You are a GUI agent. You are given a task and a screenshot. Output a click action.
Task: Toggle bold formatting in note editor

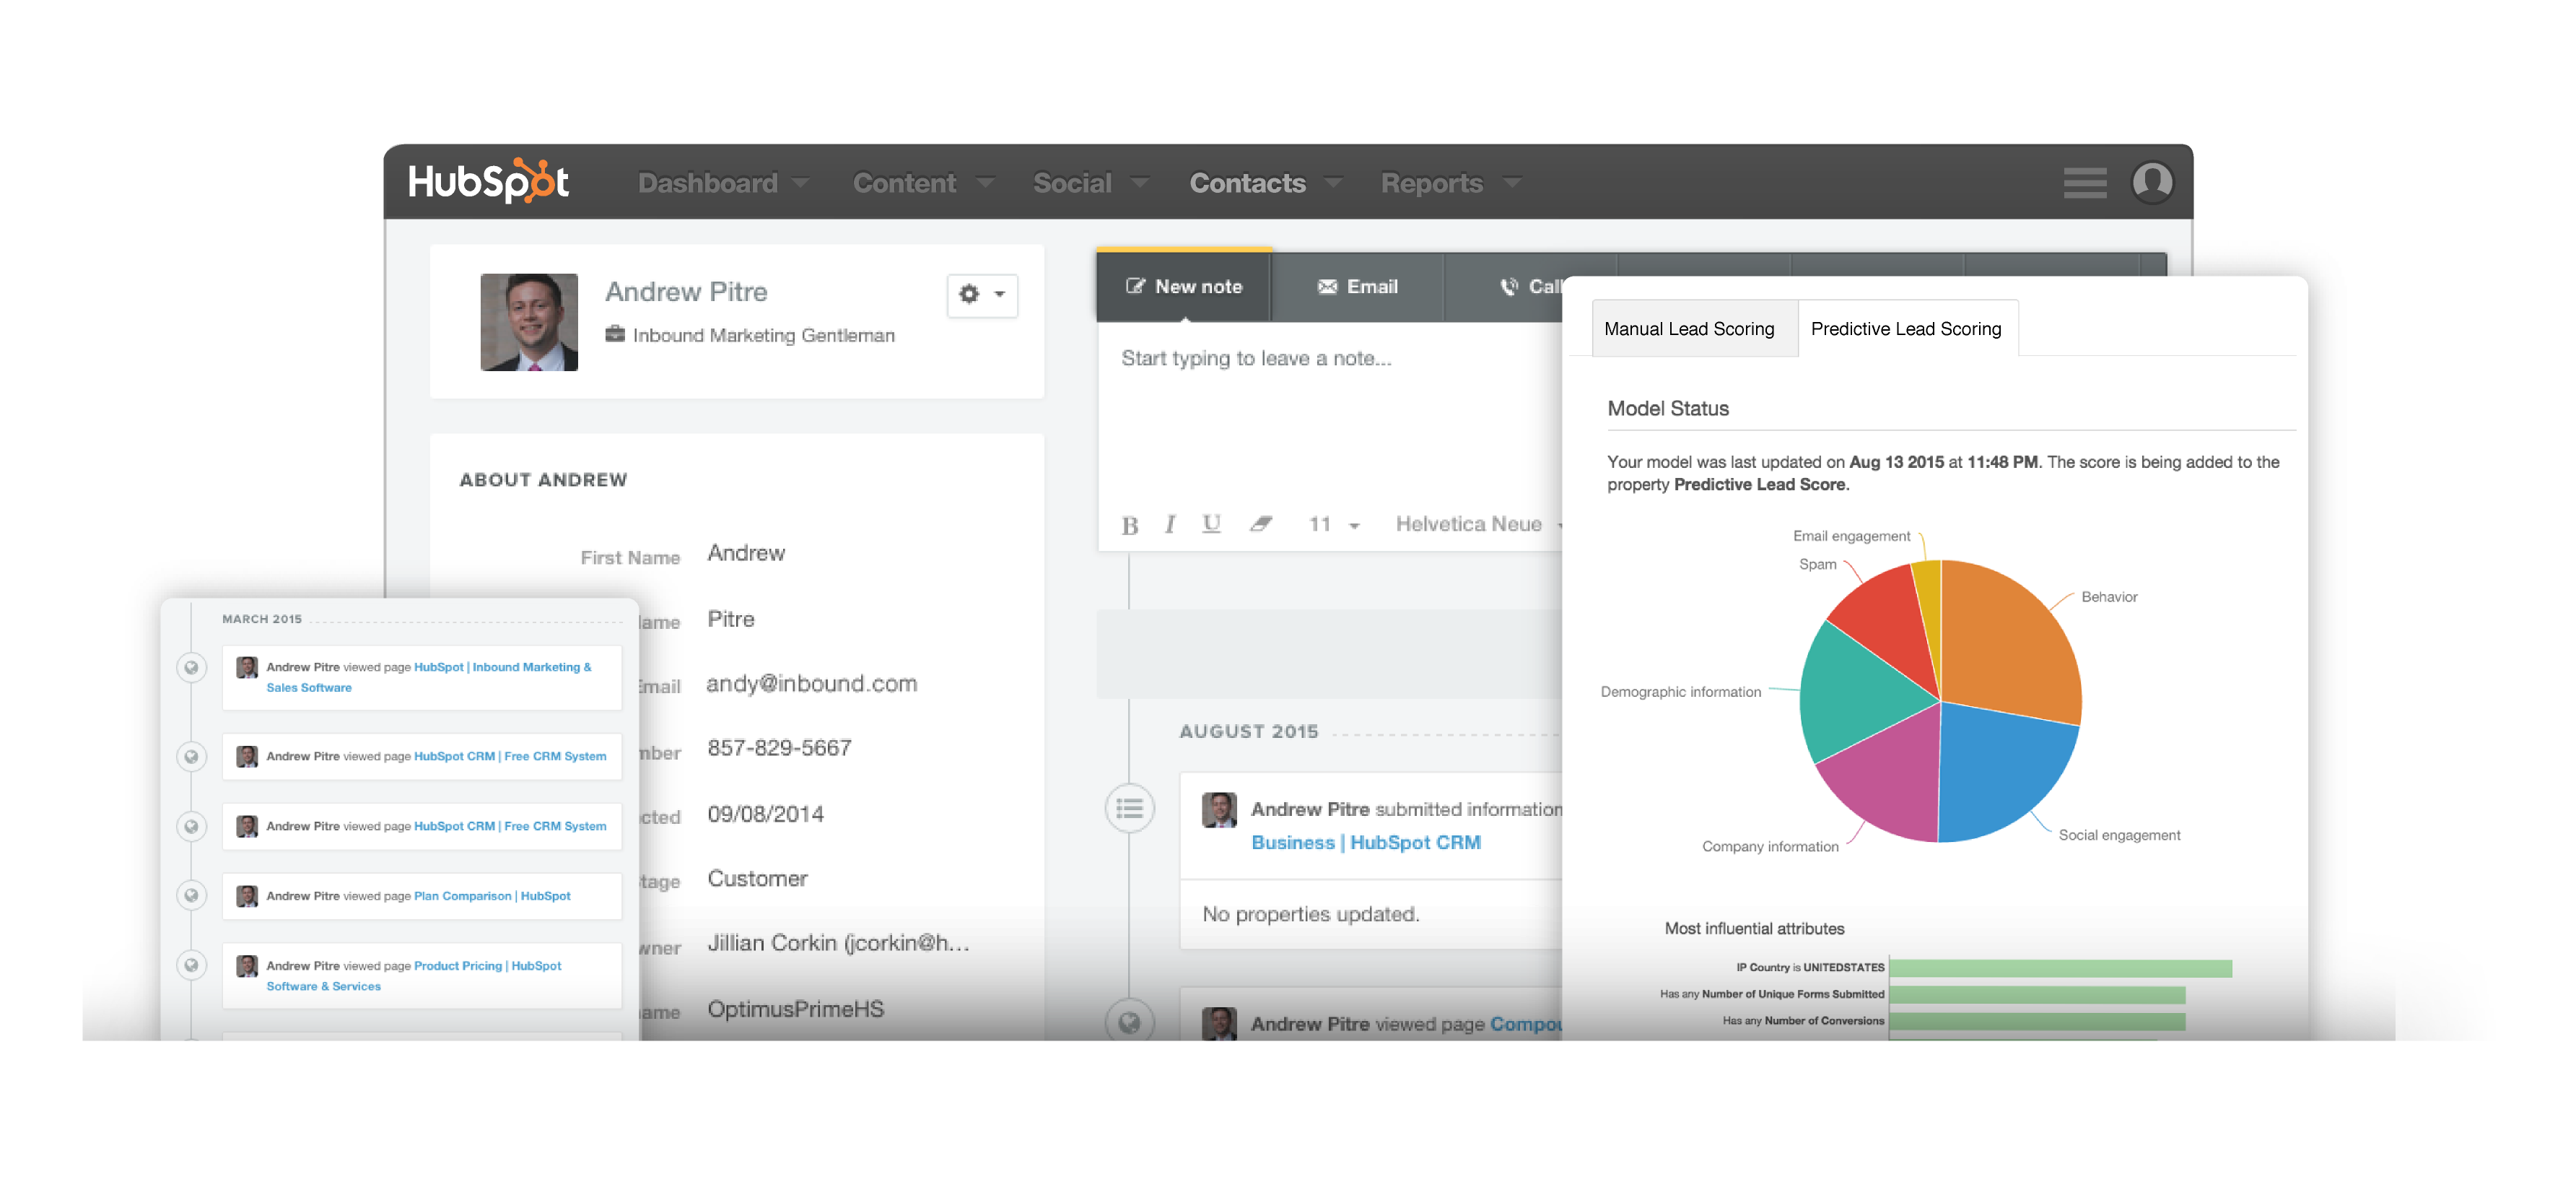(1129, 525)
